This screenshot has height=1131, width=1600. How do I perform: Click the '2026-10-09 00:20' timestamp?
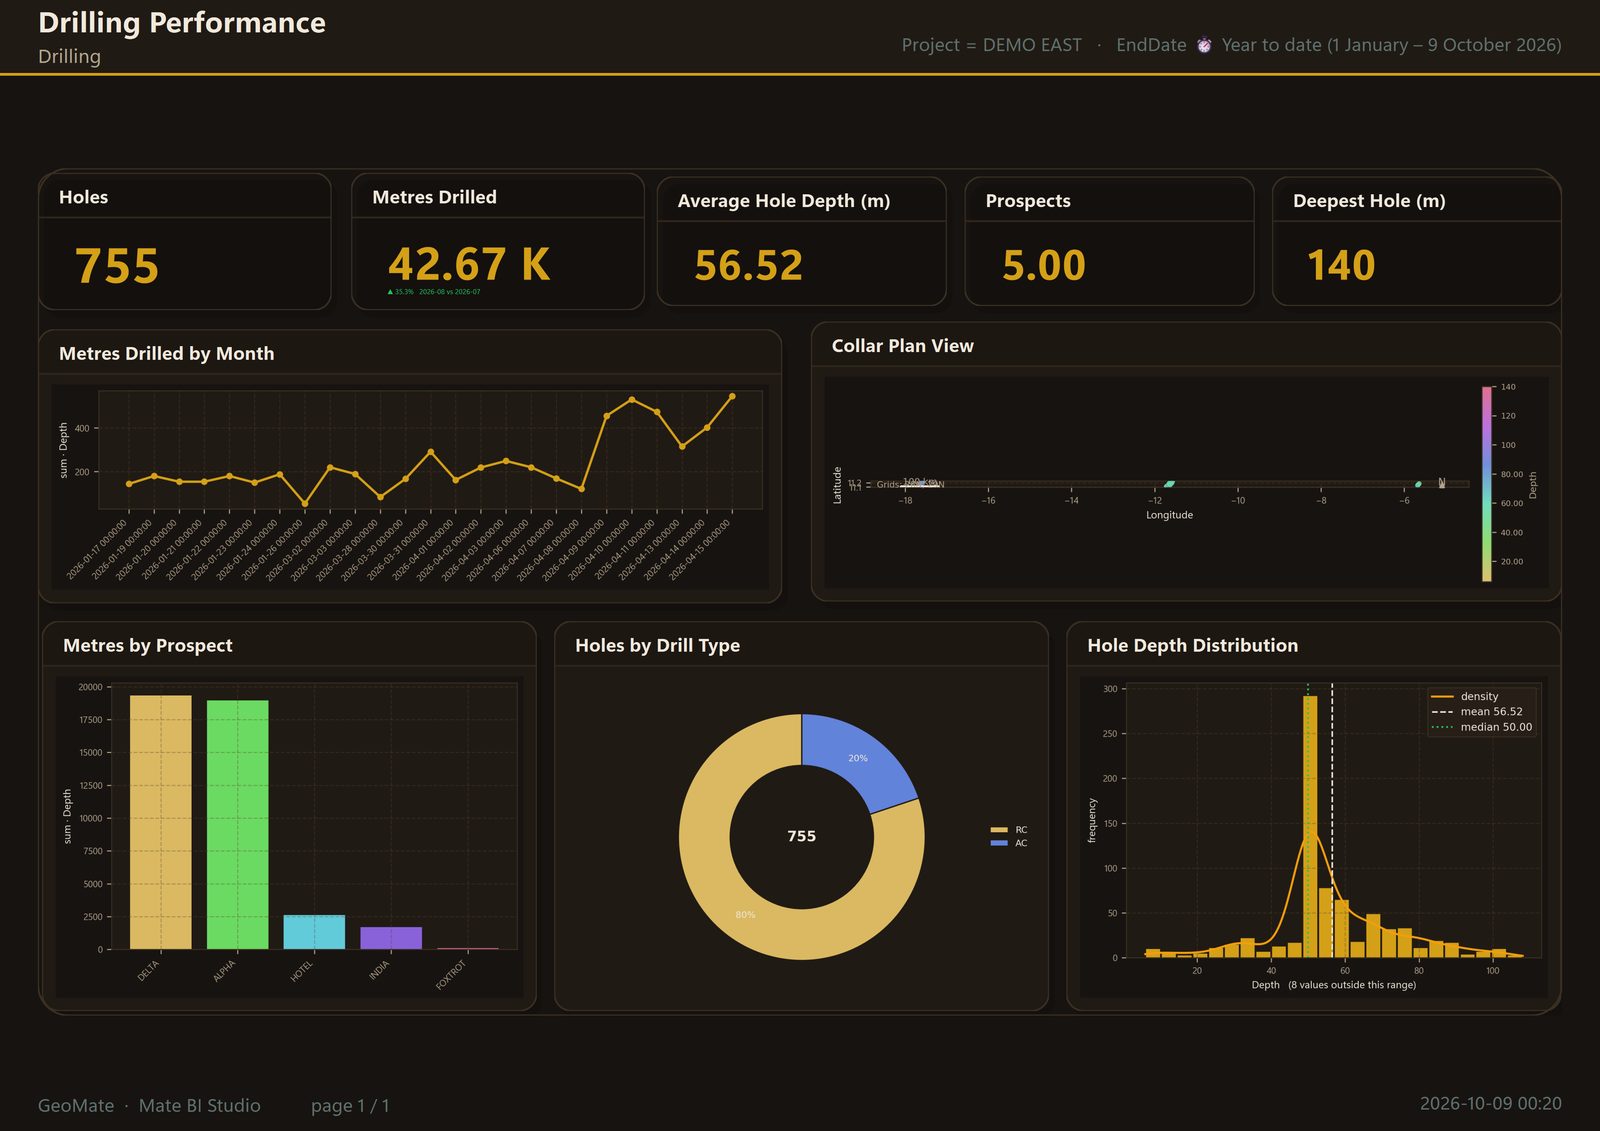pos(1490,1103)
